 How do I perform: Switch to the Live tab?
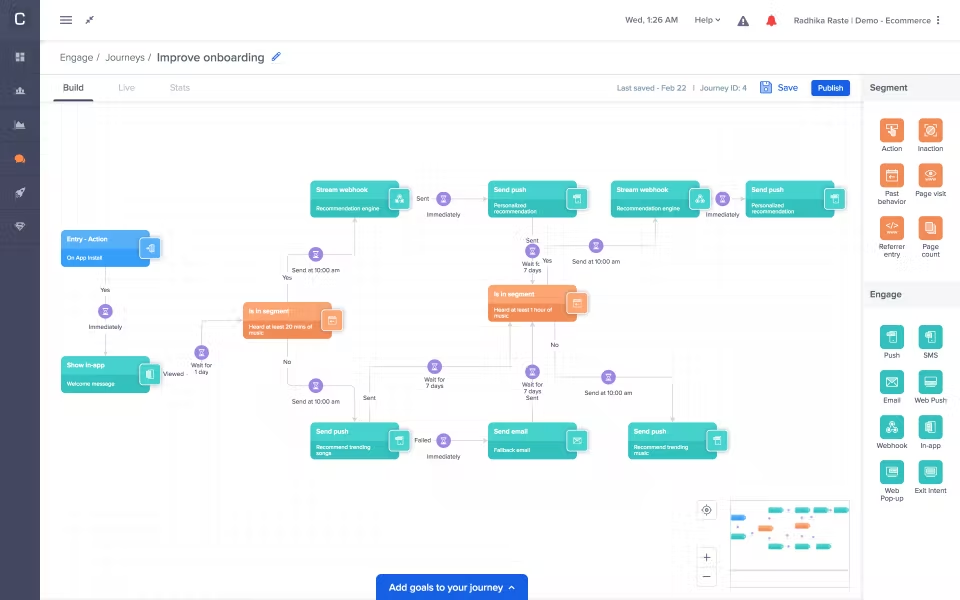[126, 88]
